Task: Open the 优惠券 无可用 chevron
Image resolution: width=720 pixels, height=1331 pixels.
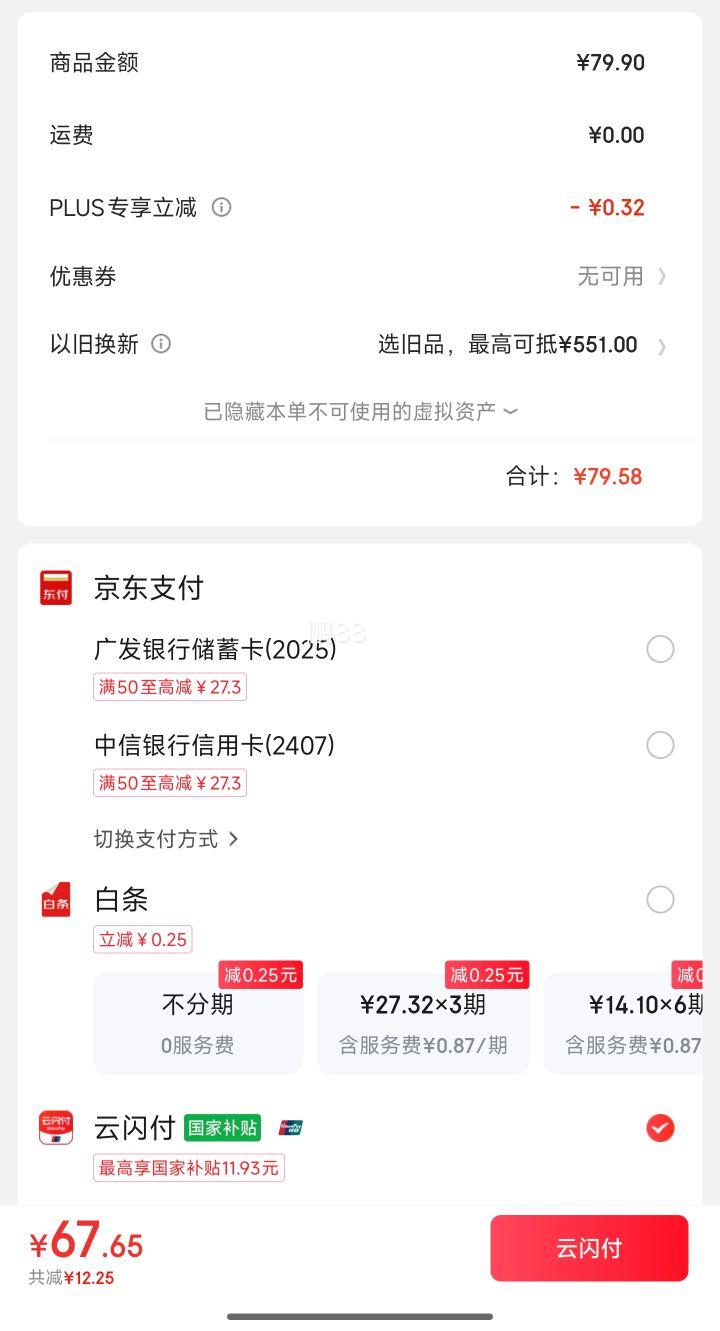Action: 662,276
